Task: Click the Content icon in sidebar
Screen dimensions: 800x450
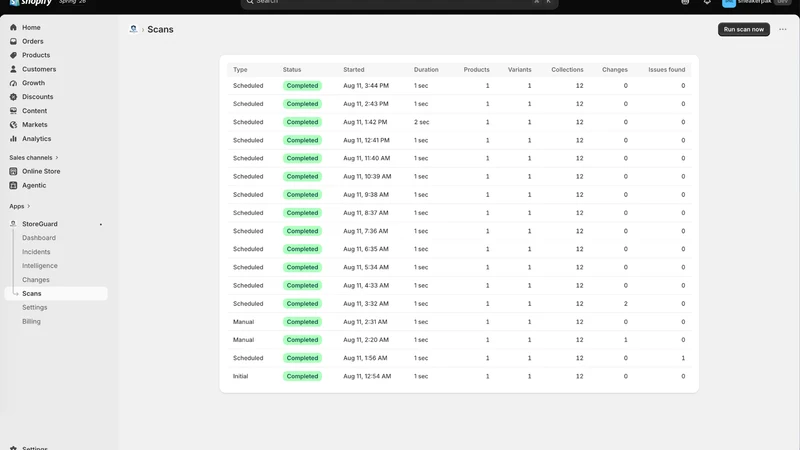Action: (13, 111)
